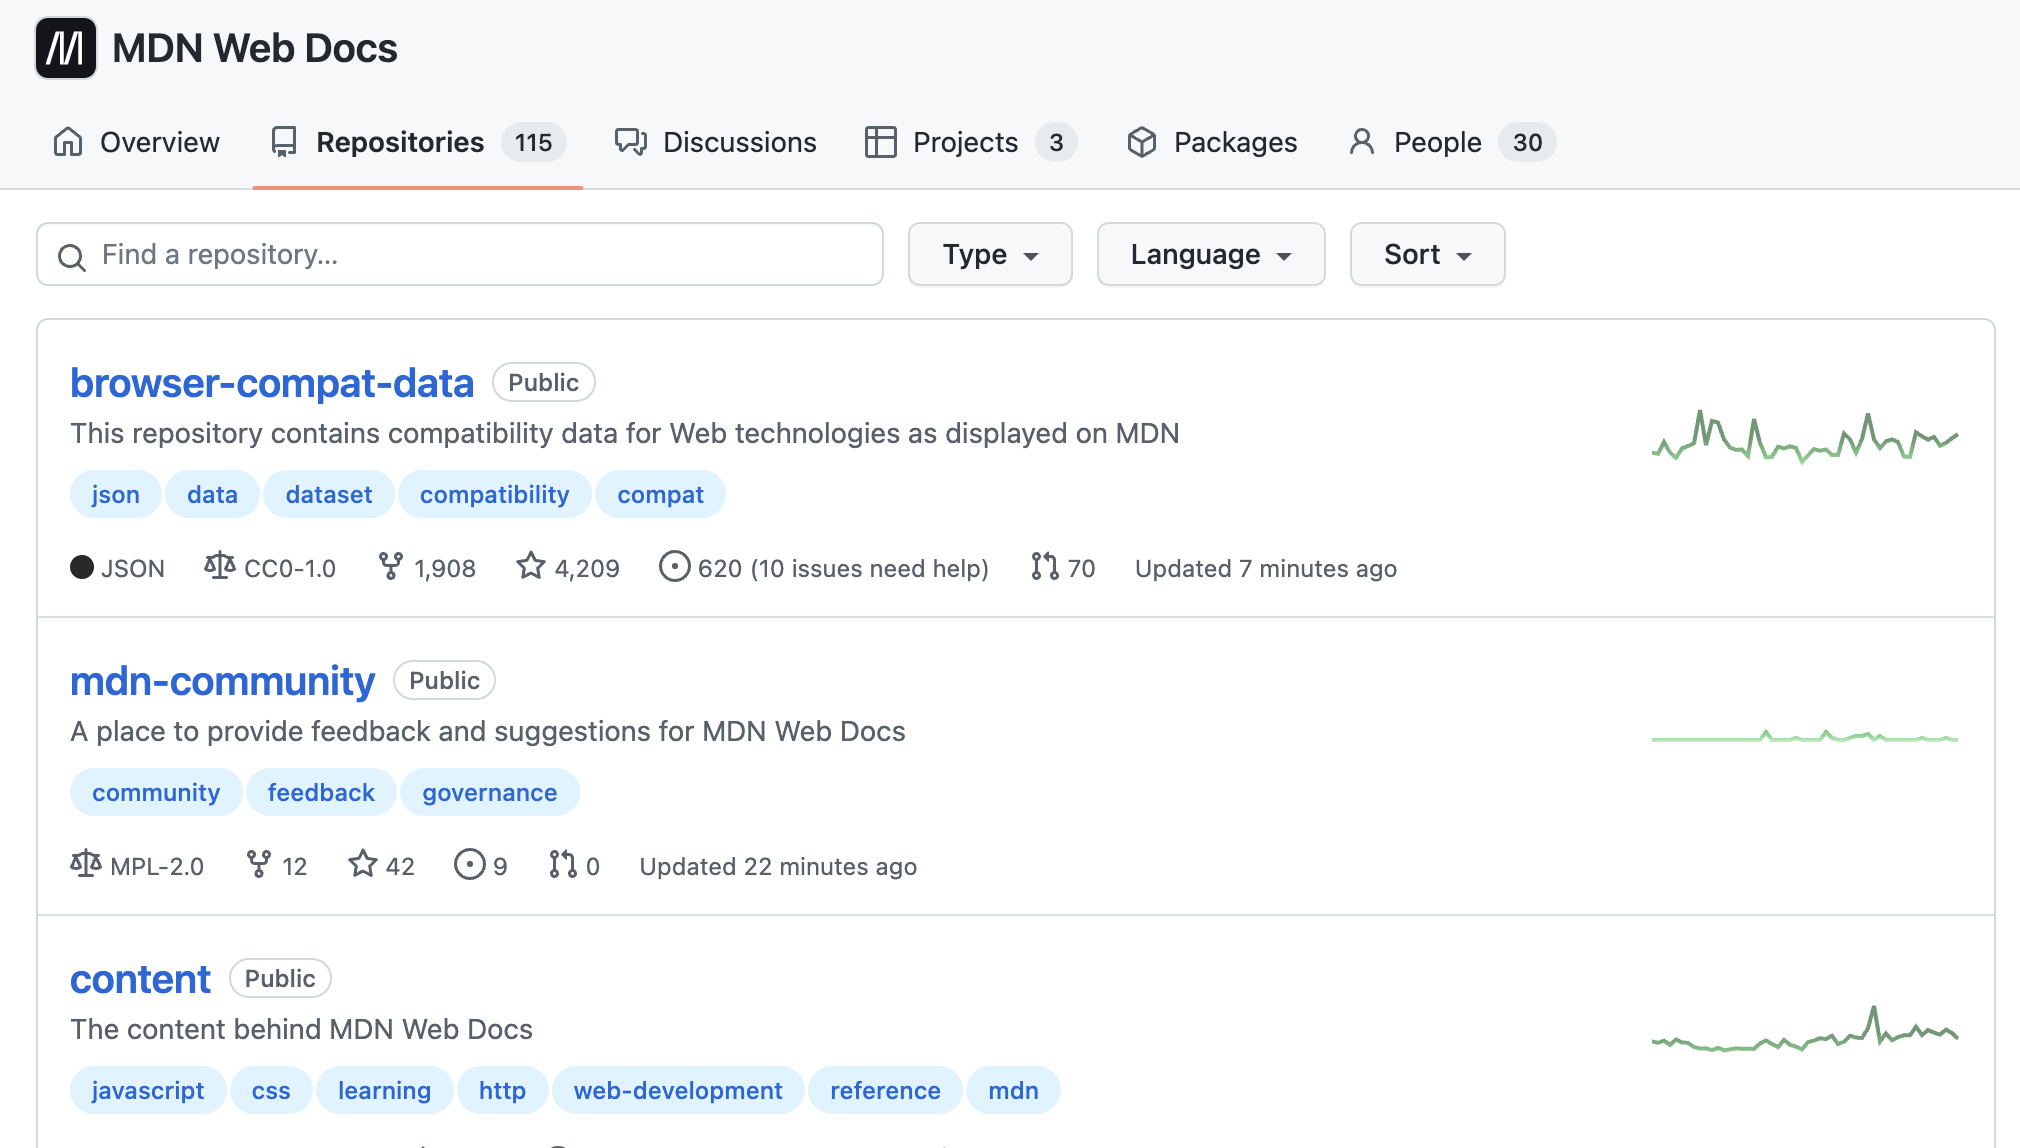Click the governance topic tag
This screenshot has width=2020, height=1148.
tap(490, 792)
